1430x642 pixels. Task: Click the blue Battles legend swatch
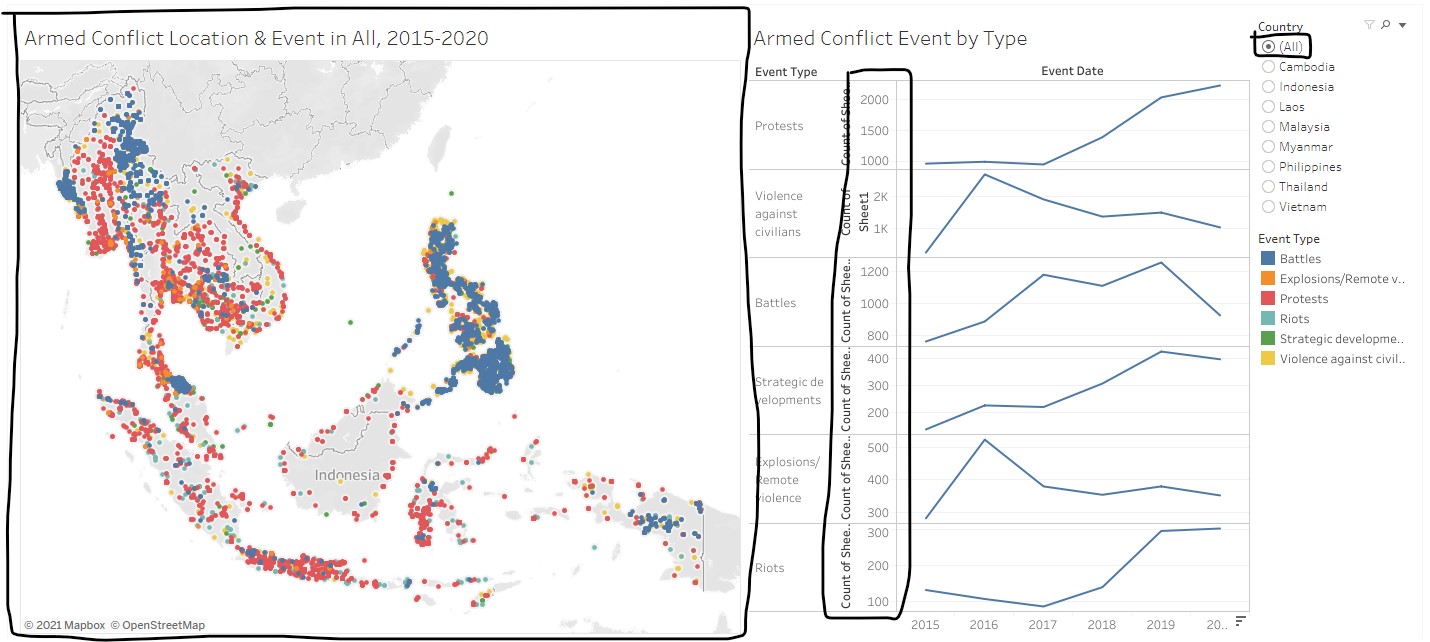(x=1268, y=258)
